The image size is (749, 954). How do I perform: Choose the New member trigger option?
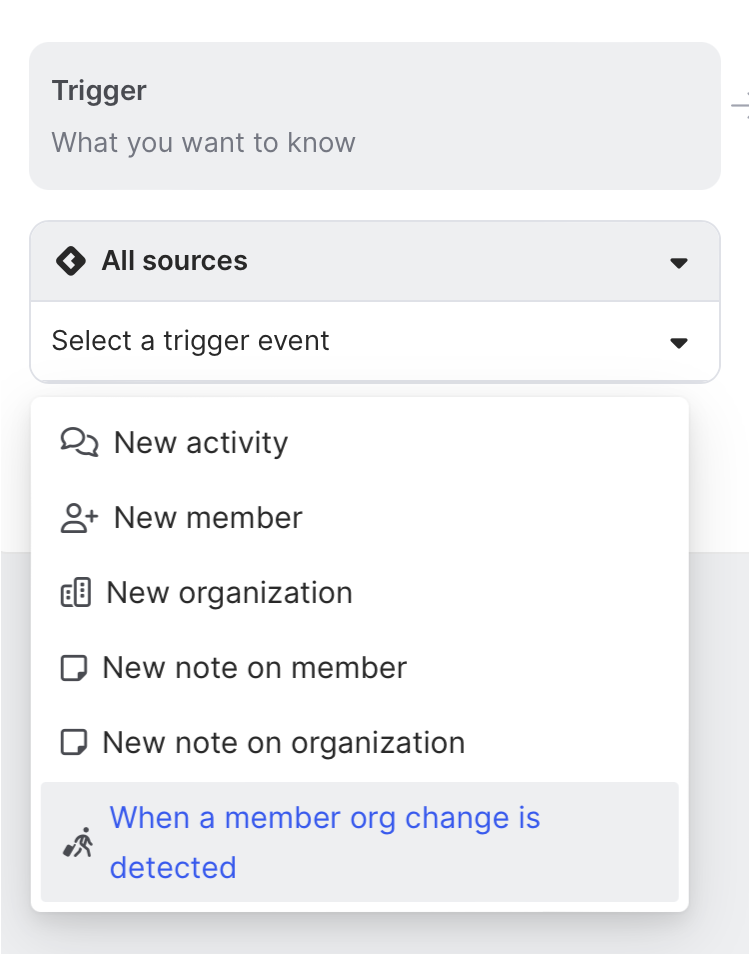click(208, 518)
